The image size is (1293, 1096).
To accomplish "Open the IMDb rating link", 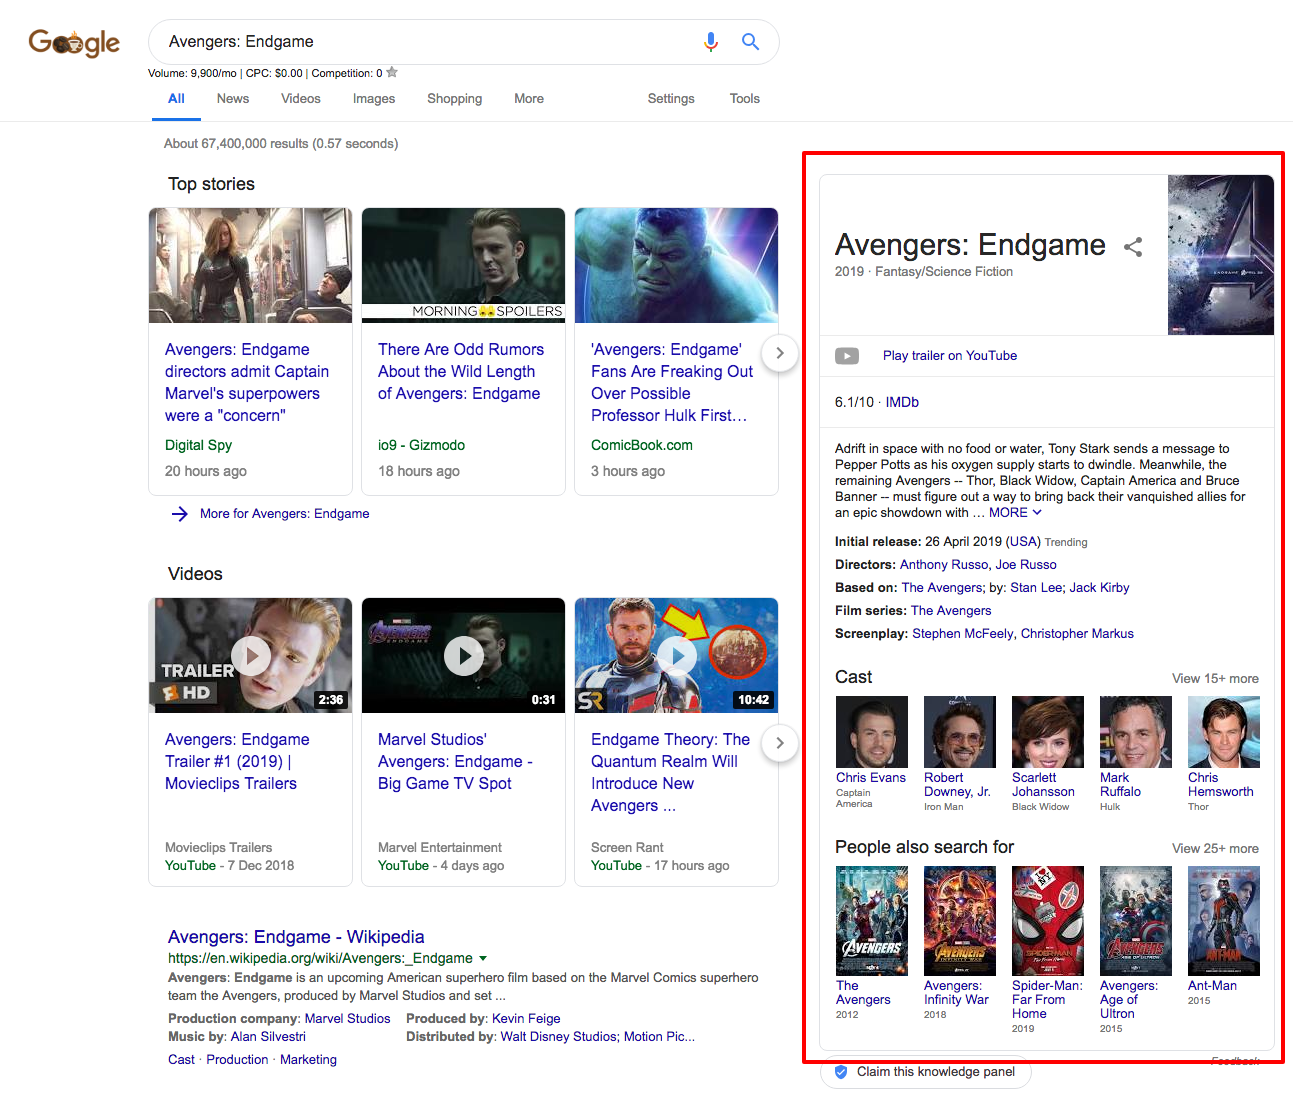I will click(902, 402).
